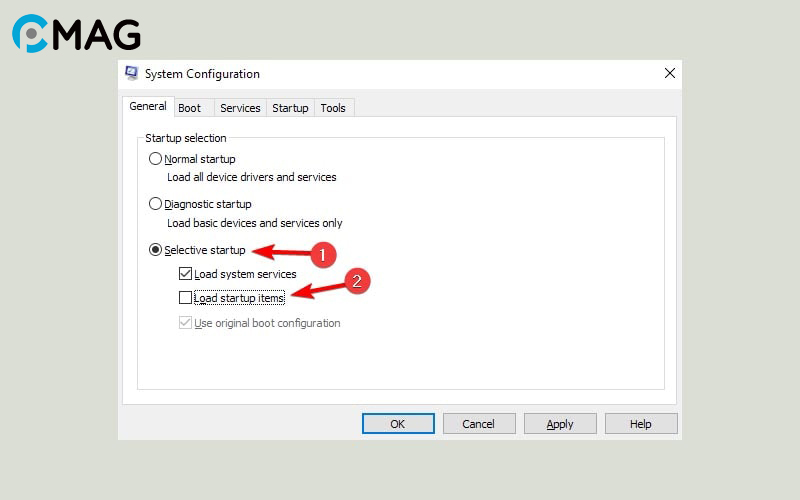Switch to the General tab
800x500 pixels.
click(148, 107)
